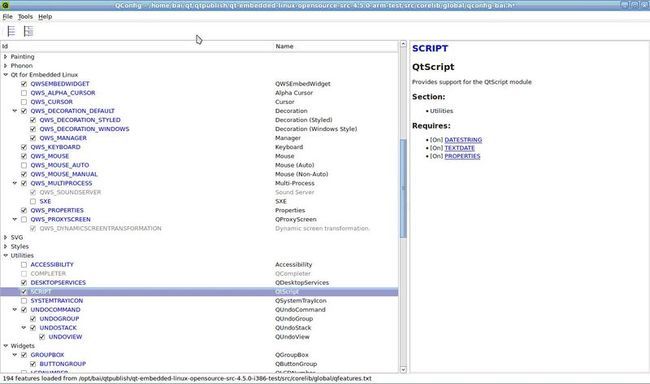The image size is (650, 384).
Task: Uncheck the UNDOGROUP checkbox
Action: coord(33,318)
